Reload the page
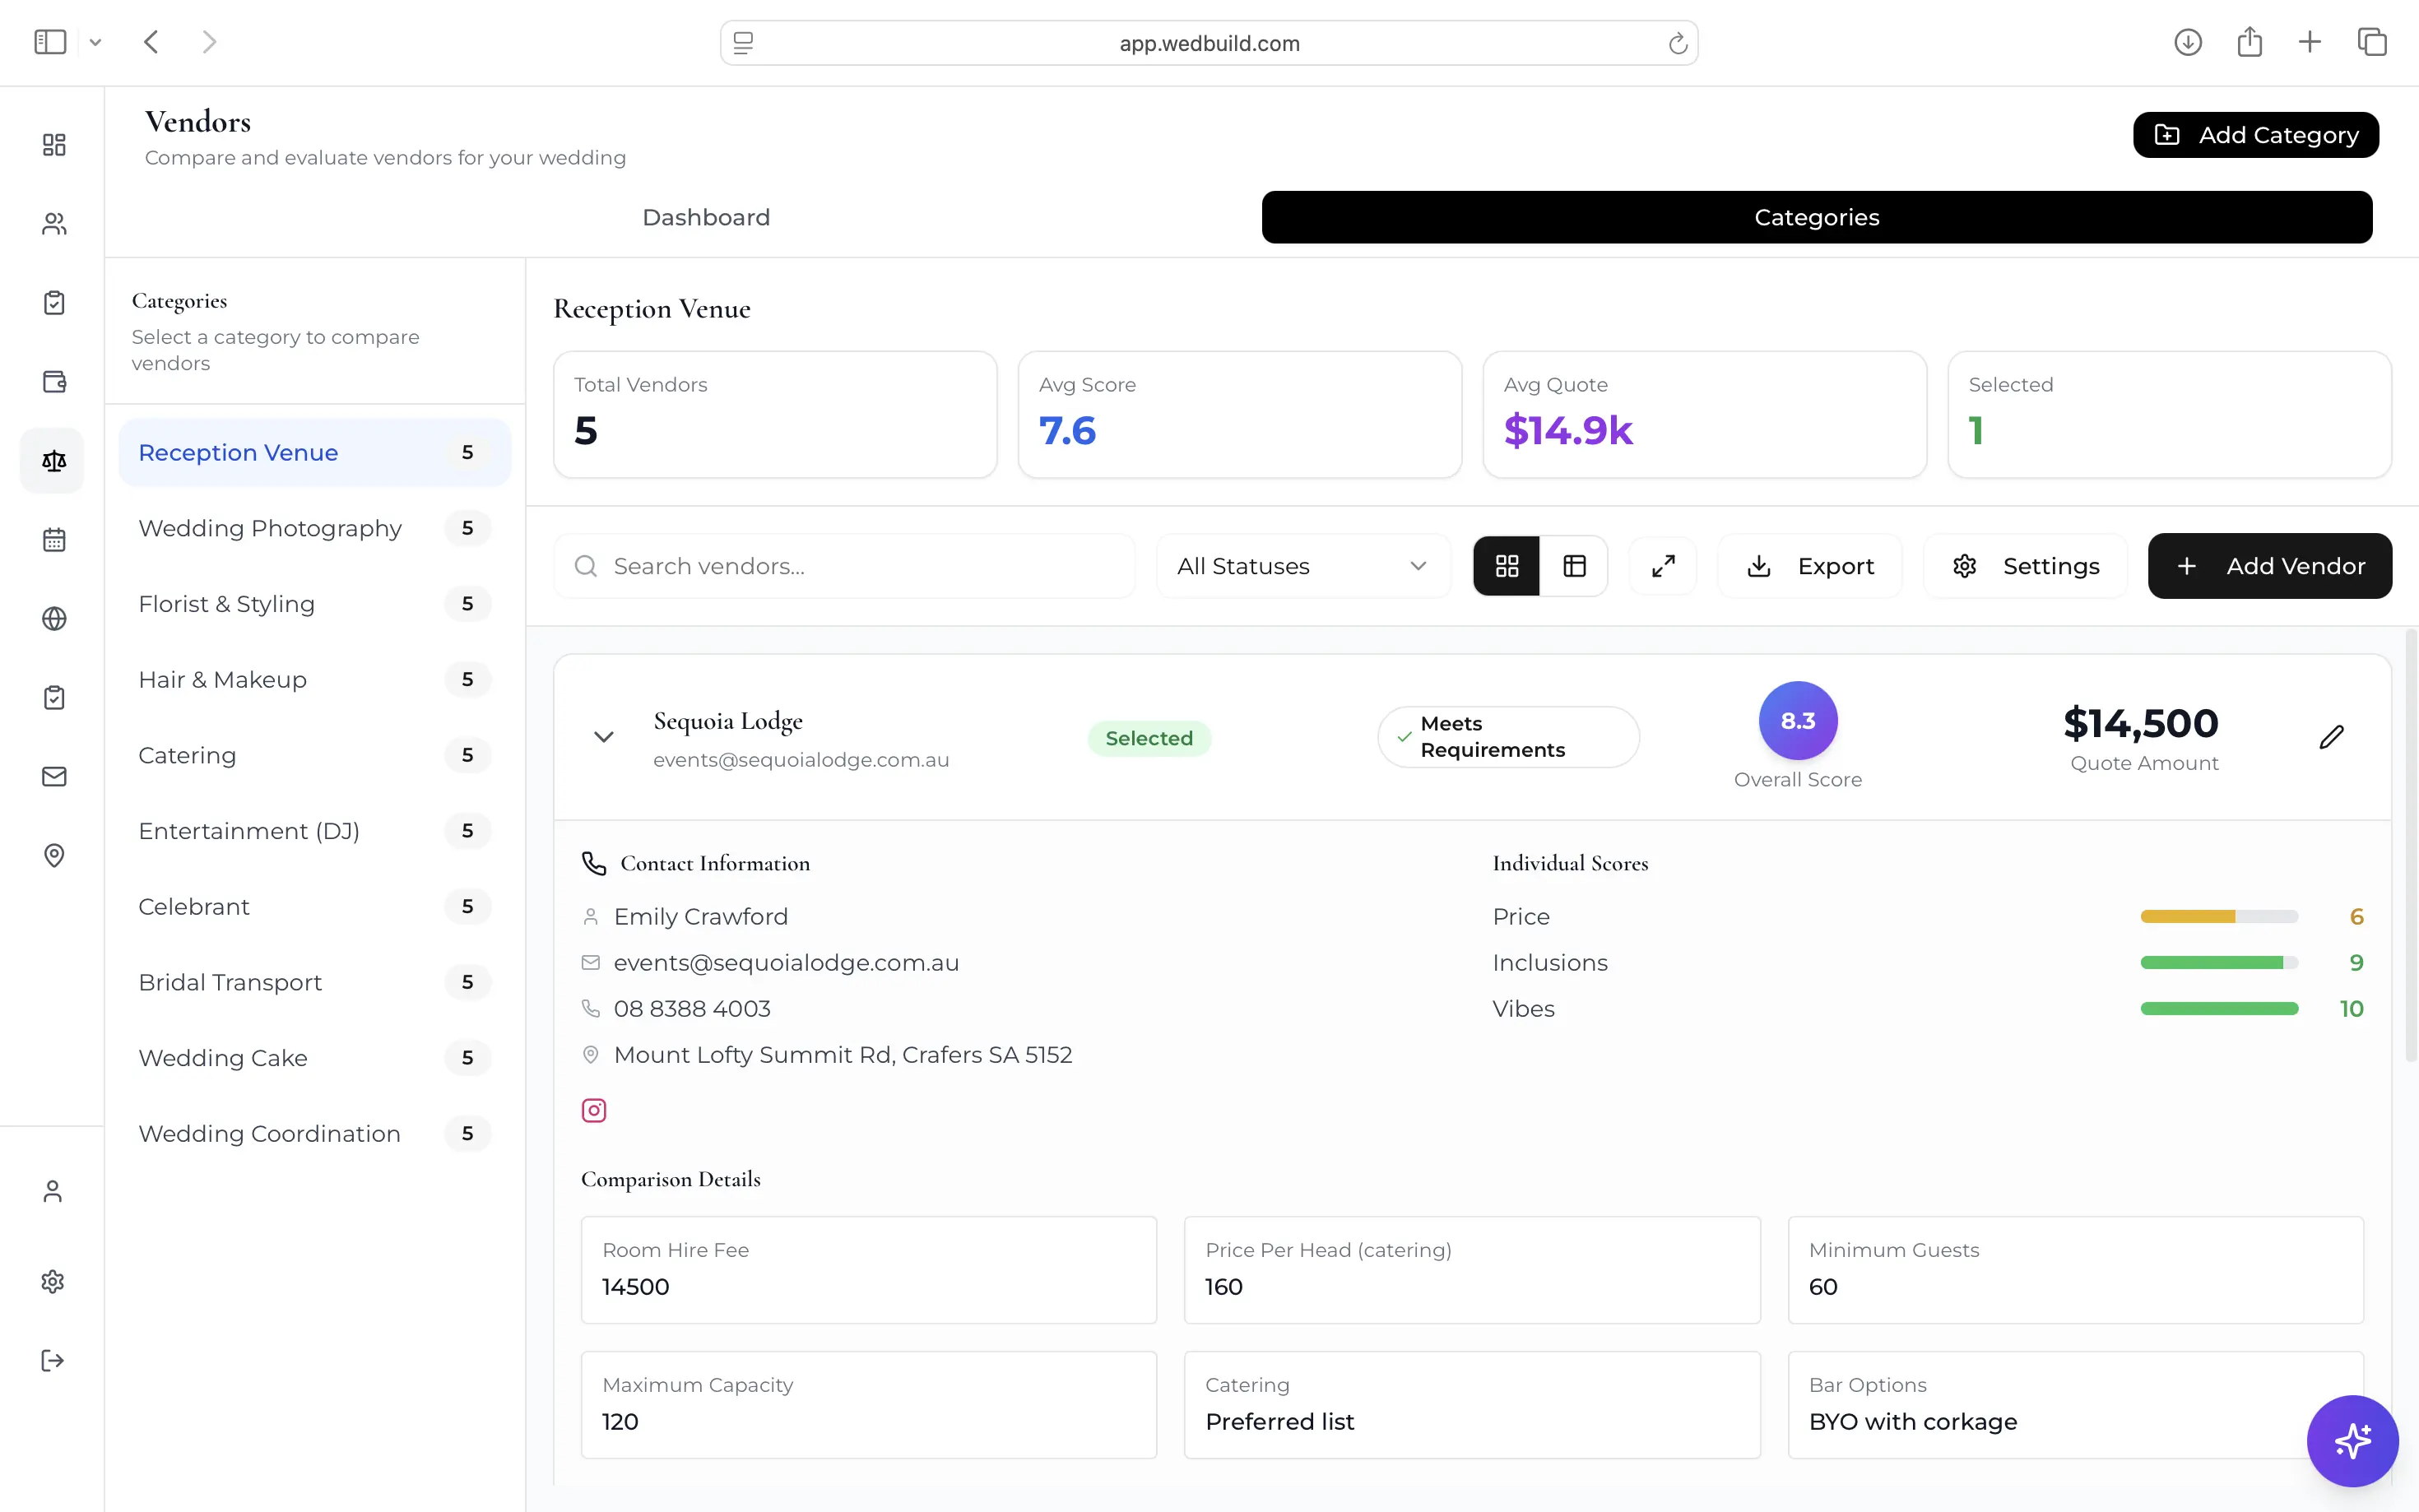 point(1677,43)
